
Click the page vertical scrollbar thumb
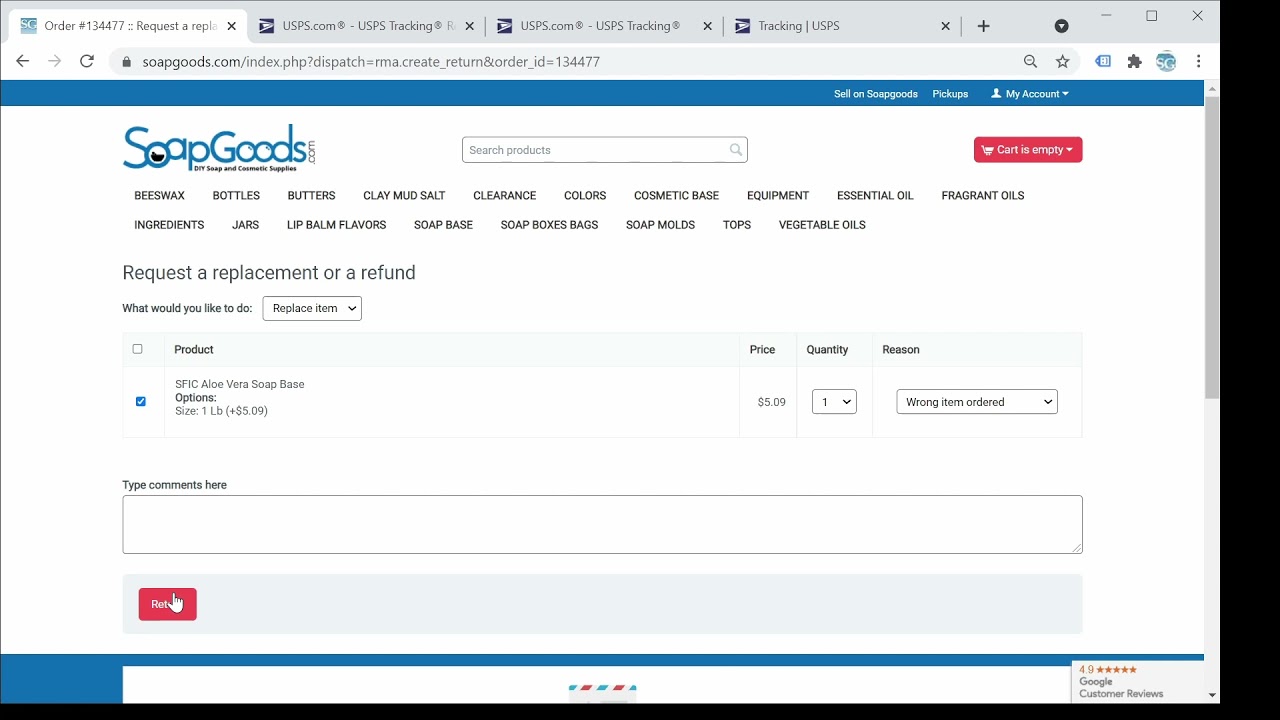(x=1212, y=248)
